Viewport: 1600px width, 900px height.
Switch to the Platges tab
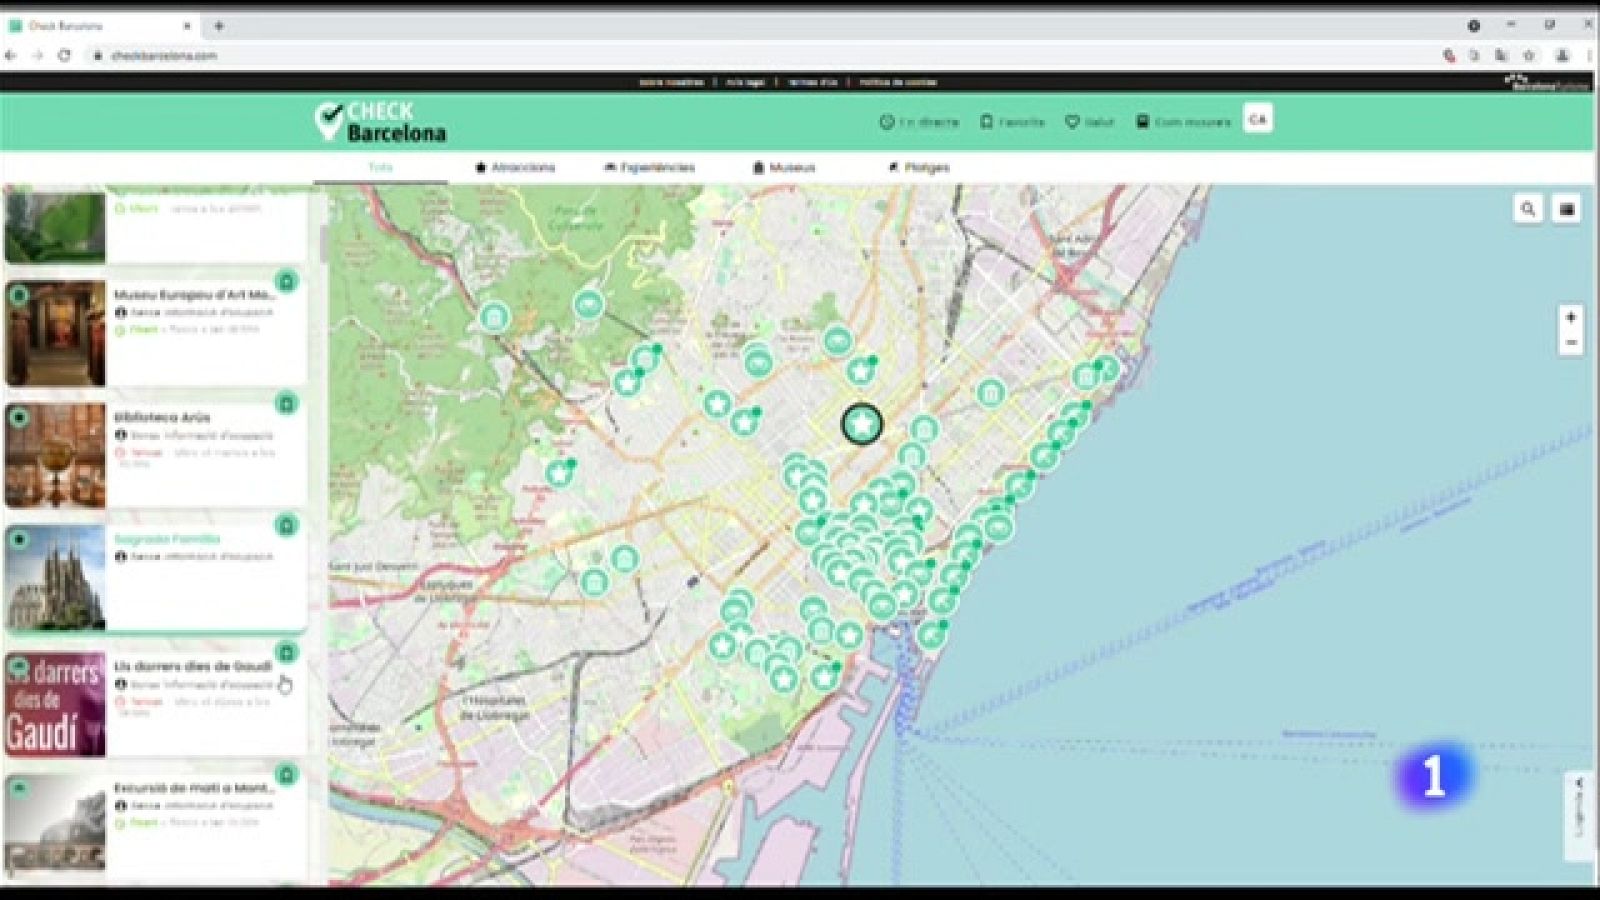coord(920,167)
